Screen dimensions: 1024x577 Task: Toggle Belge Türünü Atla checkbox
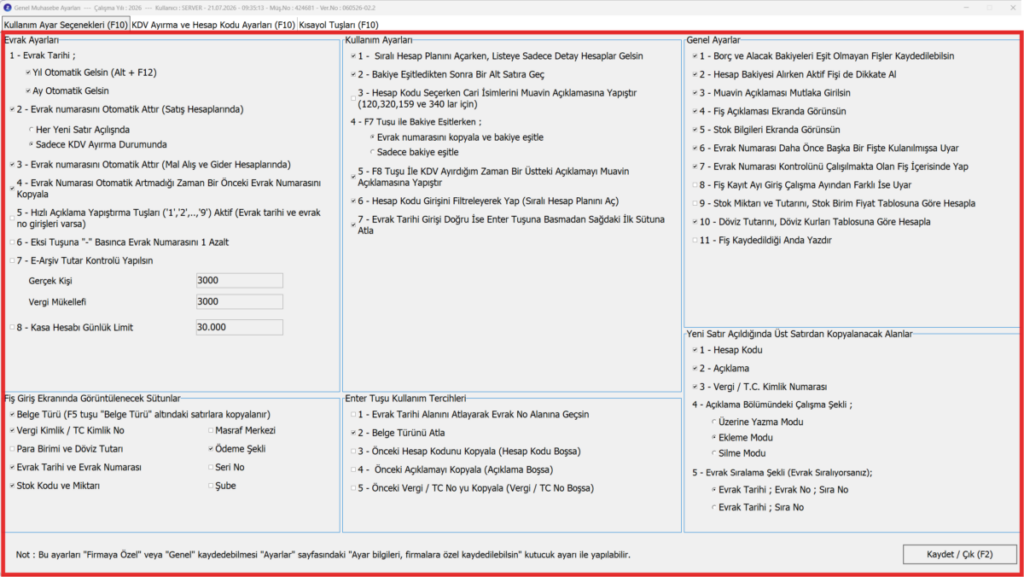pyautogui.click(x=353, y=433)
